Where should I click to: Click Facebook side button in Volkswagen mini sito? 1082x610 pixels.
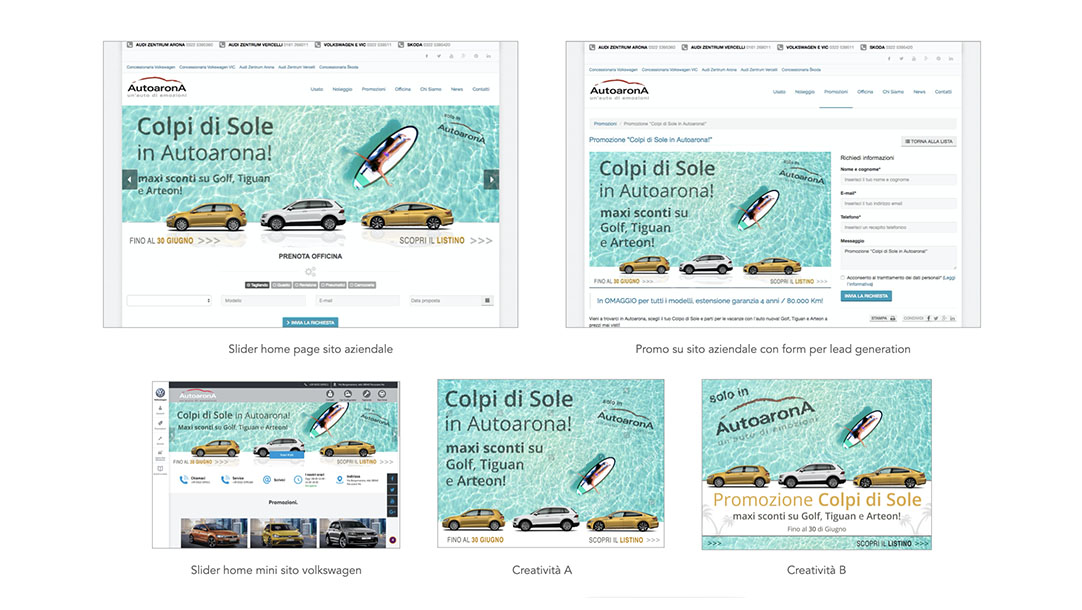click(x=393, y=478)
